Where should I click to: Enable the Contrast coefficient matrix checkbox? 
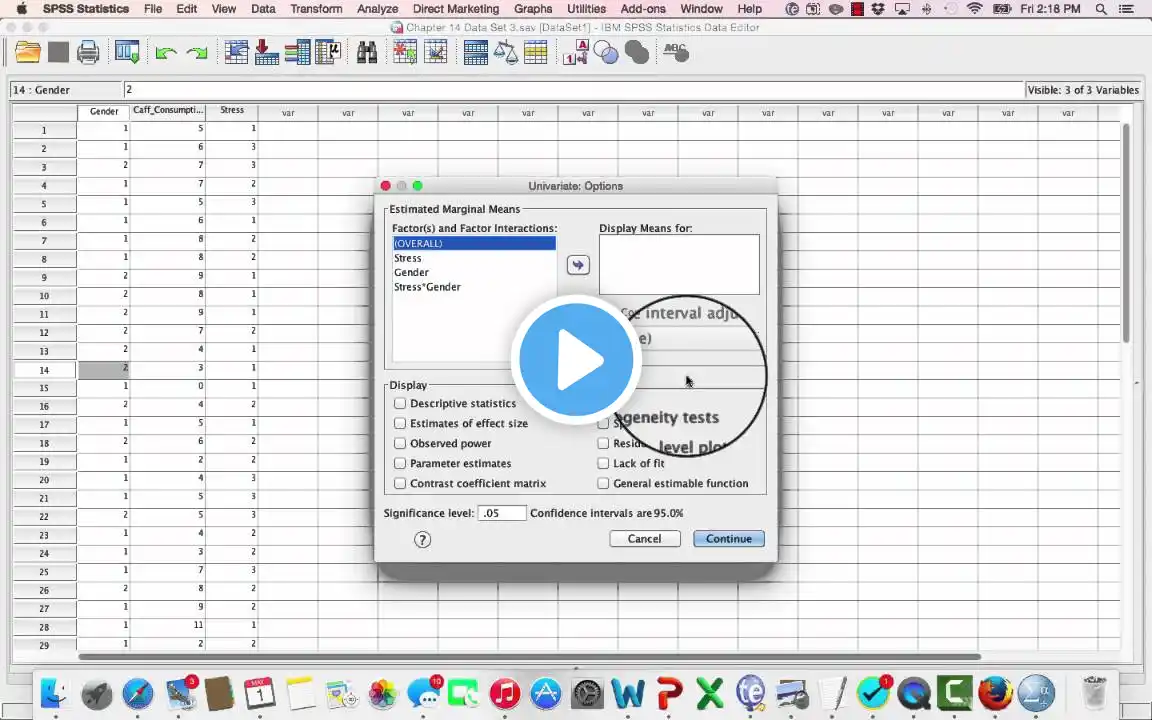click(400, 483)
